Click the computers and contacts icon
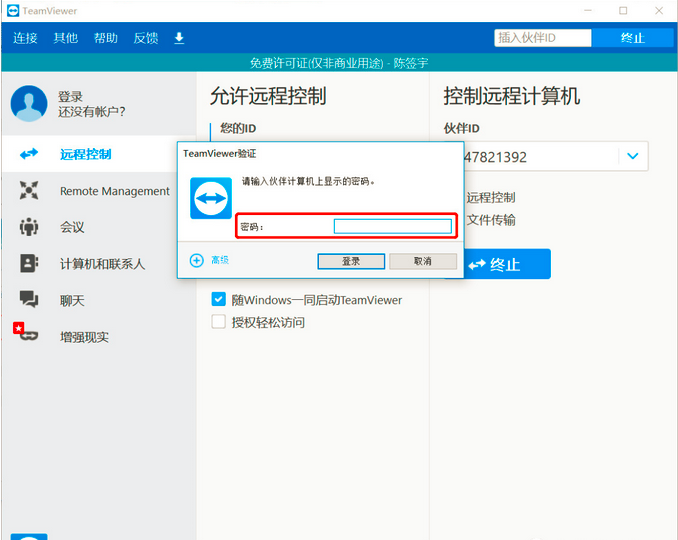Screen dimensions: 678x540 29,264
